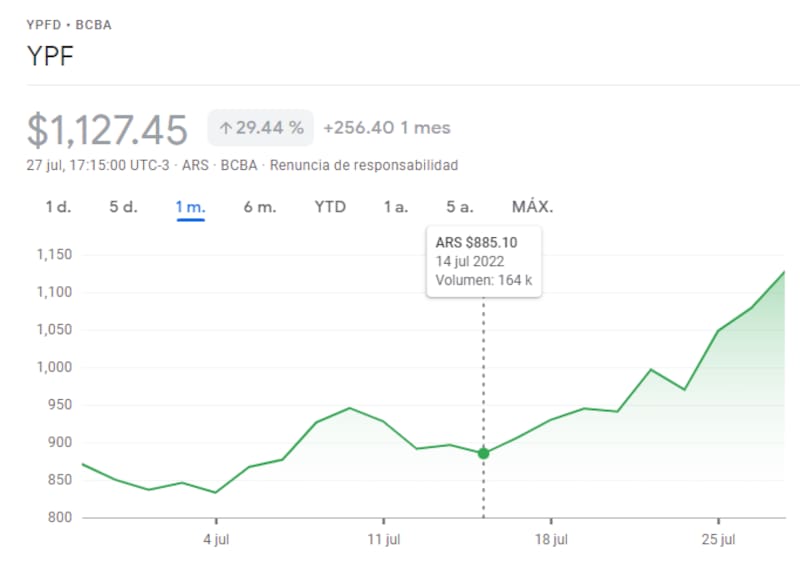Switch chart to 1 a. range
800x562 pixels.
coord(396,207)
